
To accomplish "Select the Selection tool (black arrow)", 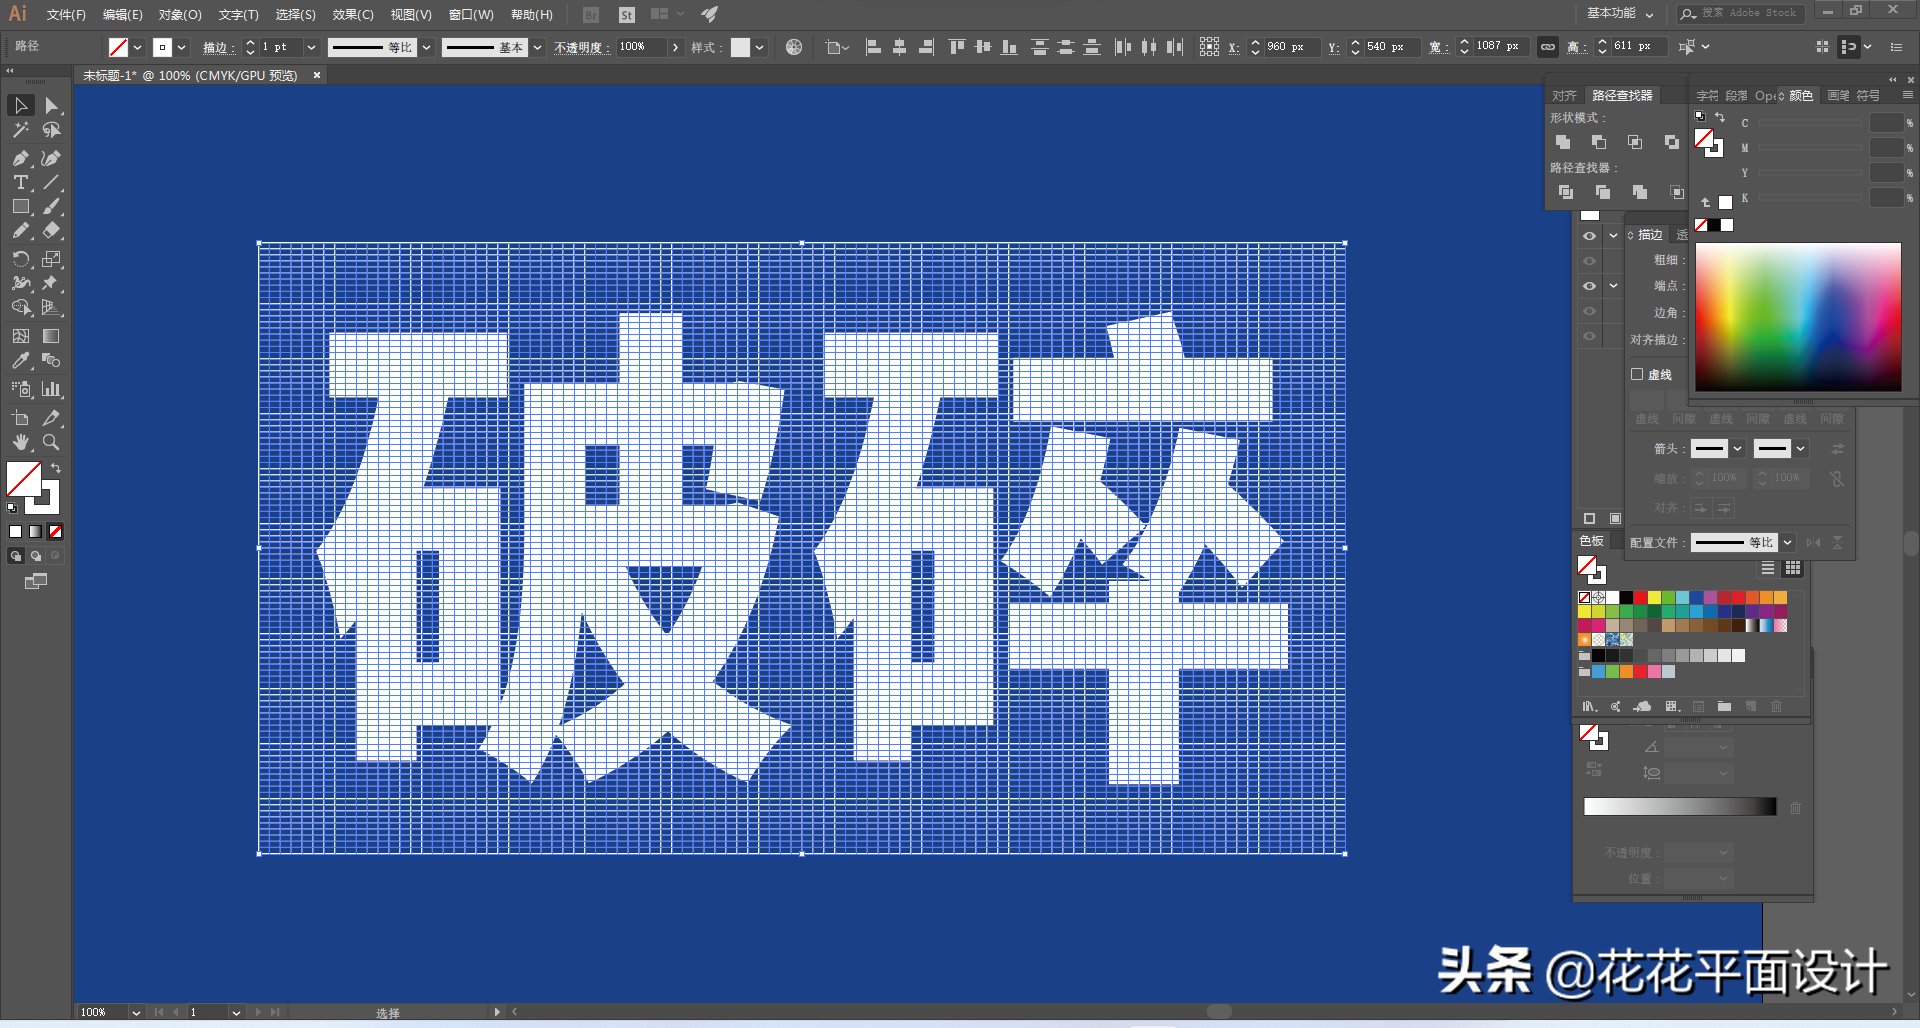I will (x=21, y=106).
